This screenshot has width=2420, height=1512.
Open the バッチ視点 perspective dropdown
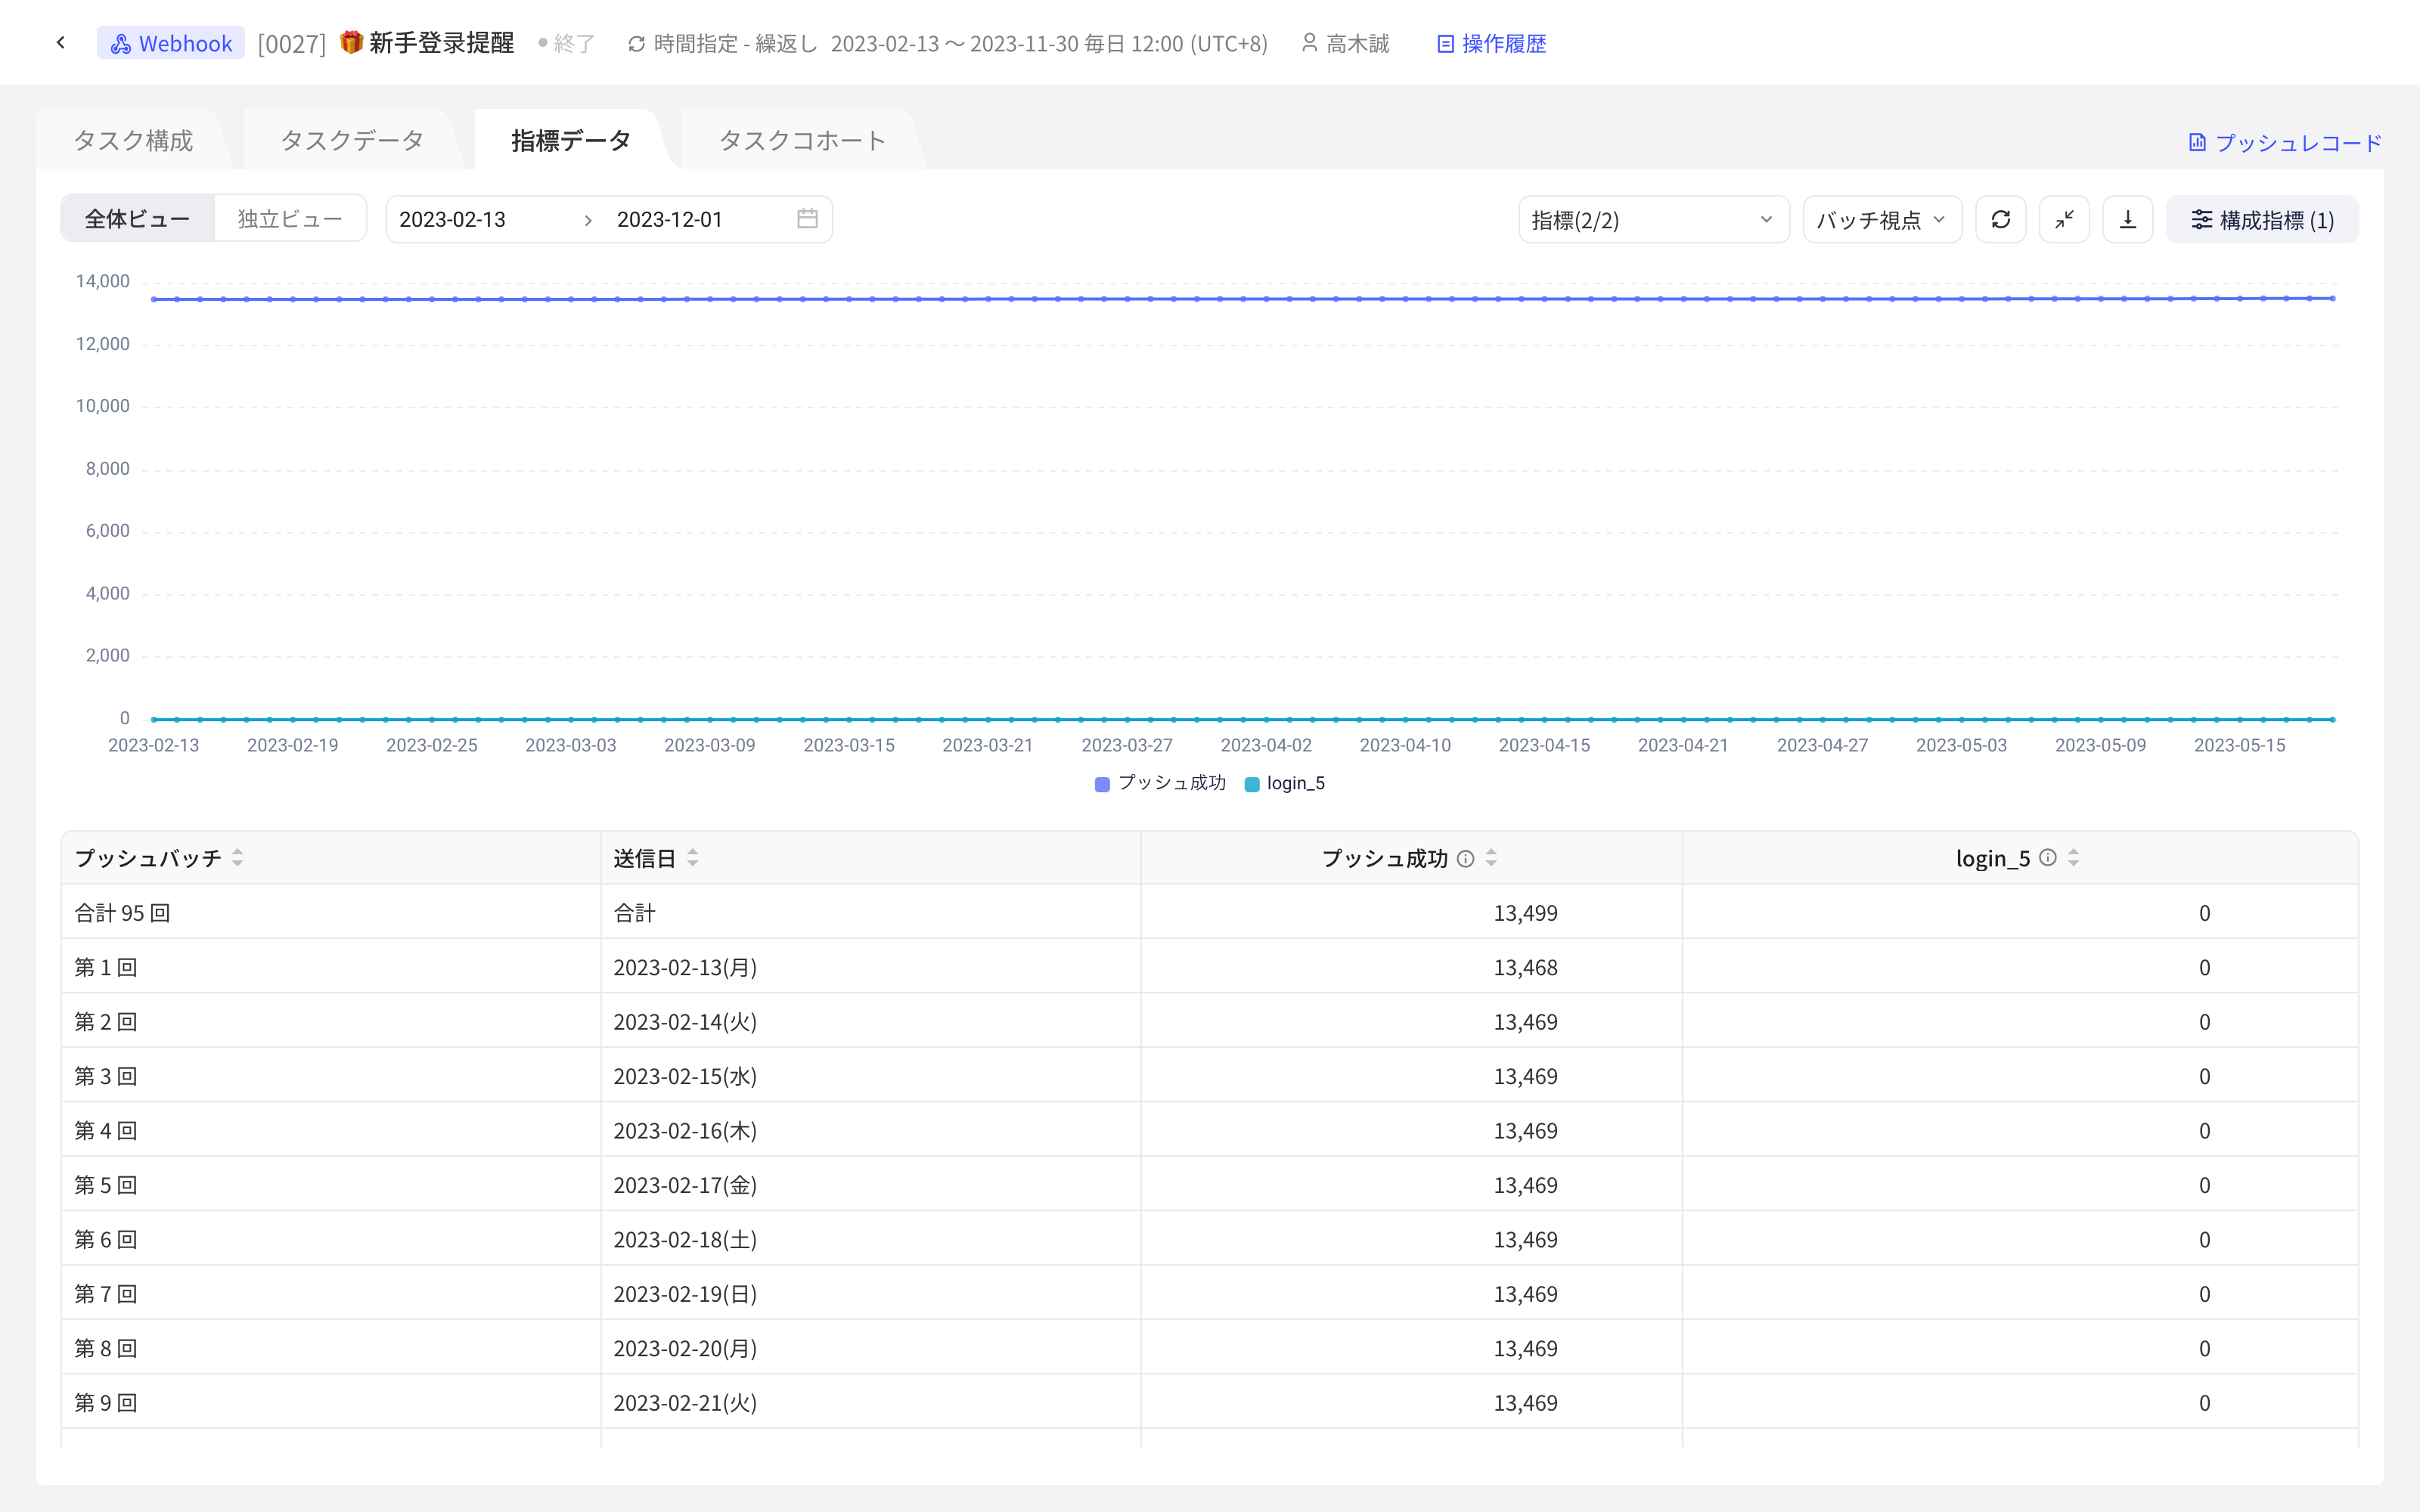1882,219
